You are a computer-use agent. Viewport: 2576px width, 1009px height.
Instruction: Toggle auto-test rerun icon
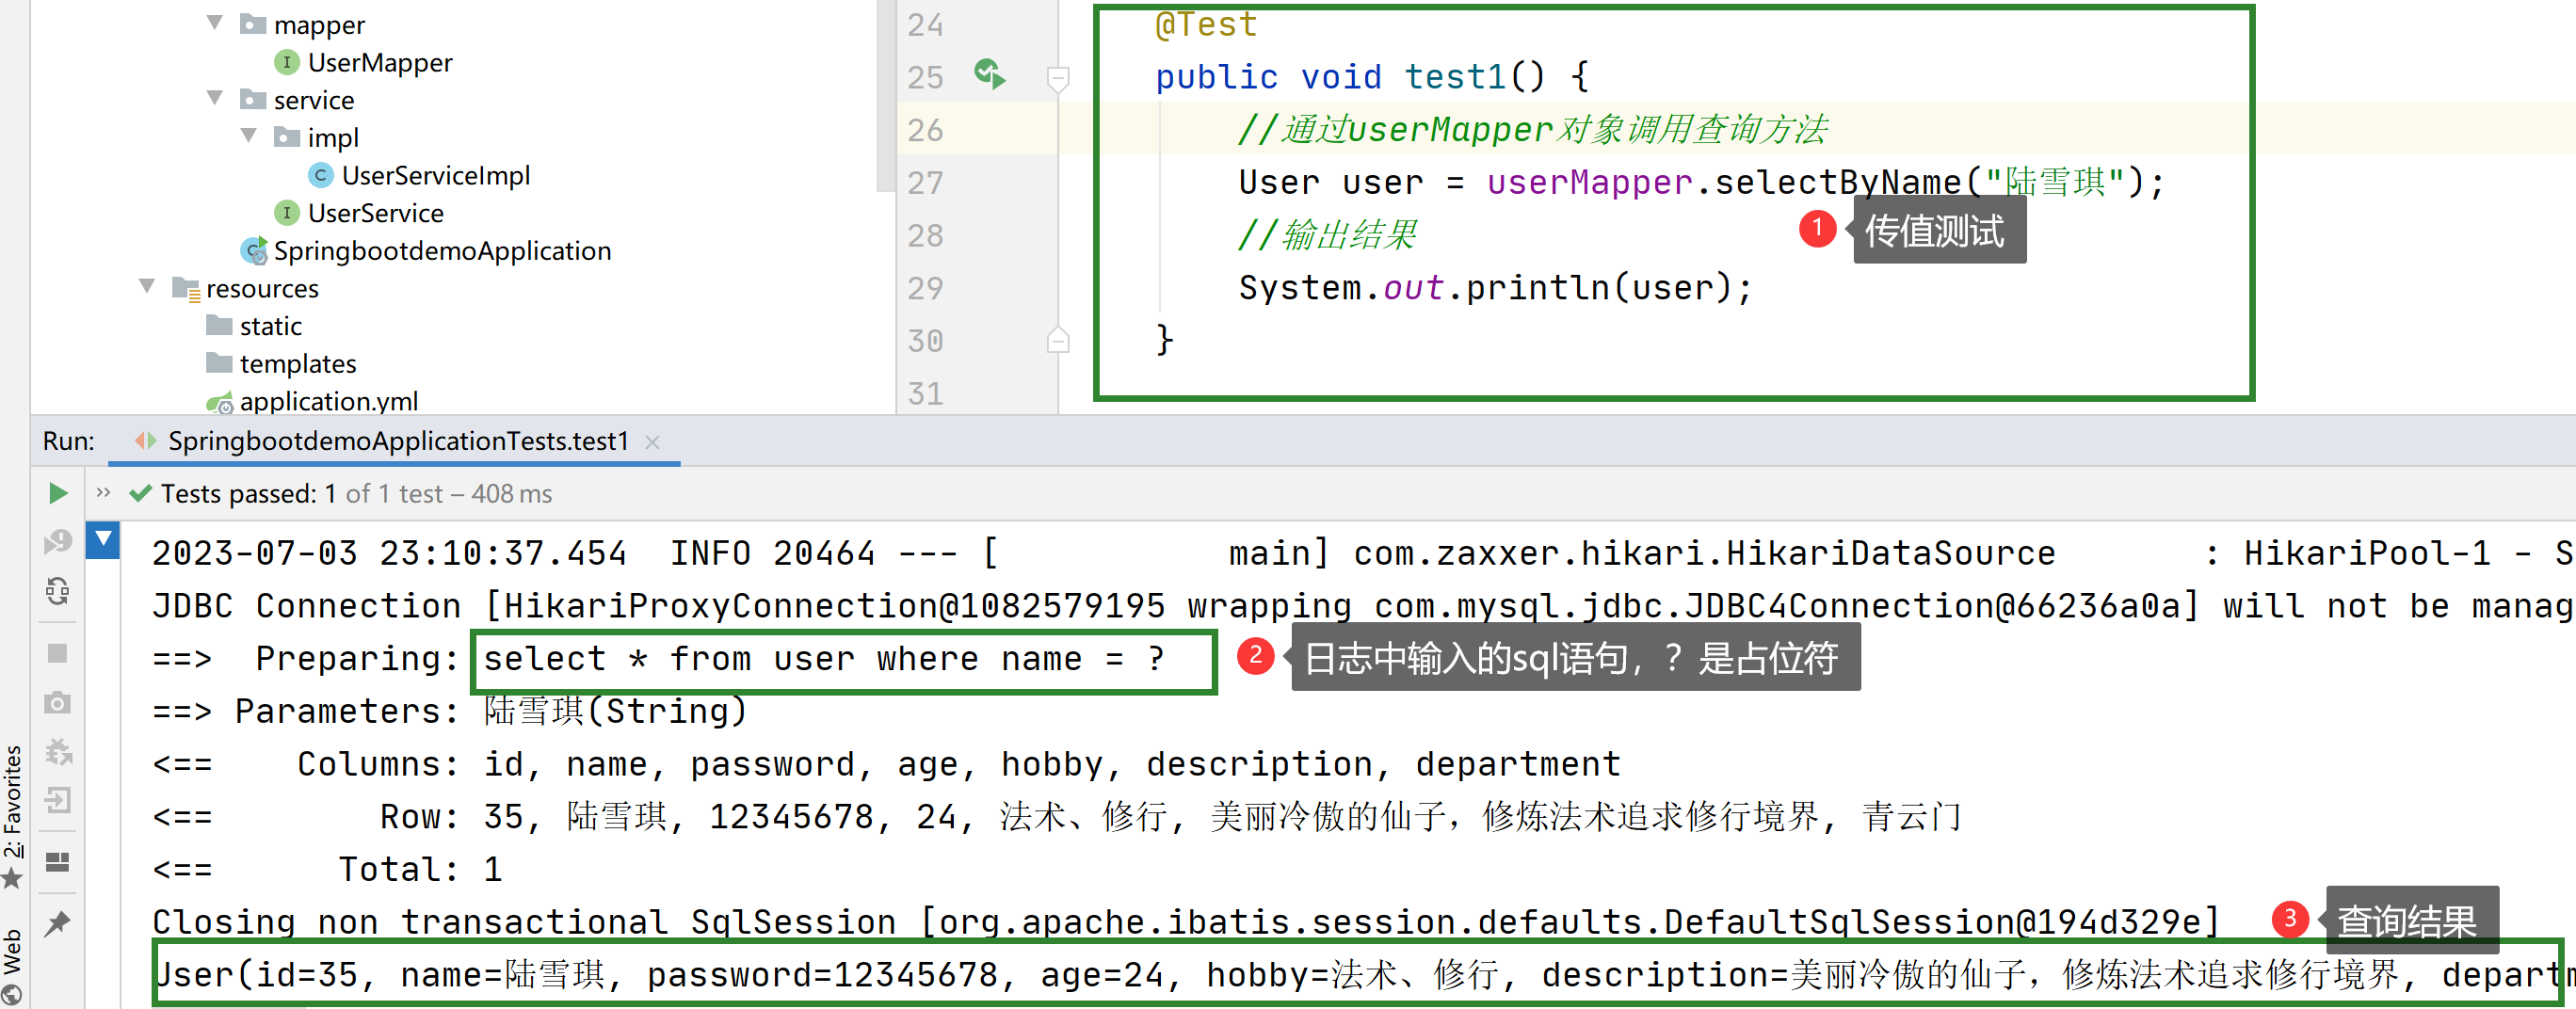pos(58,591)
